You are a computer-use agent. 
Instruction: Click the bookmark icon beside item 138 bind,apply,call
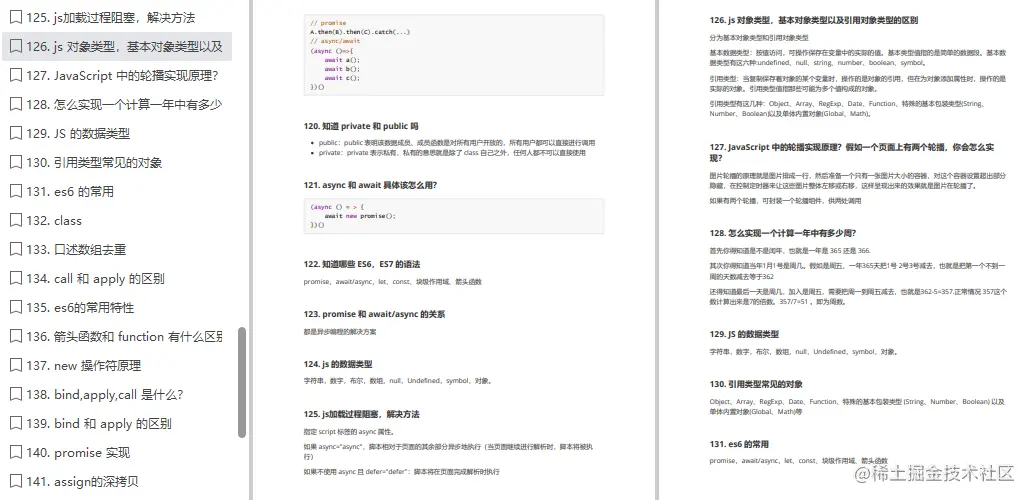coord(16,394)
